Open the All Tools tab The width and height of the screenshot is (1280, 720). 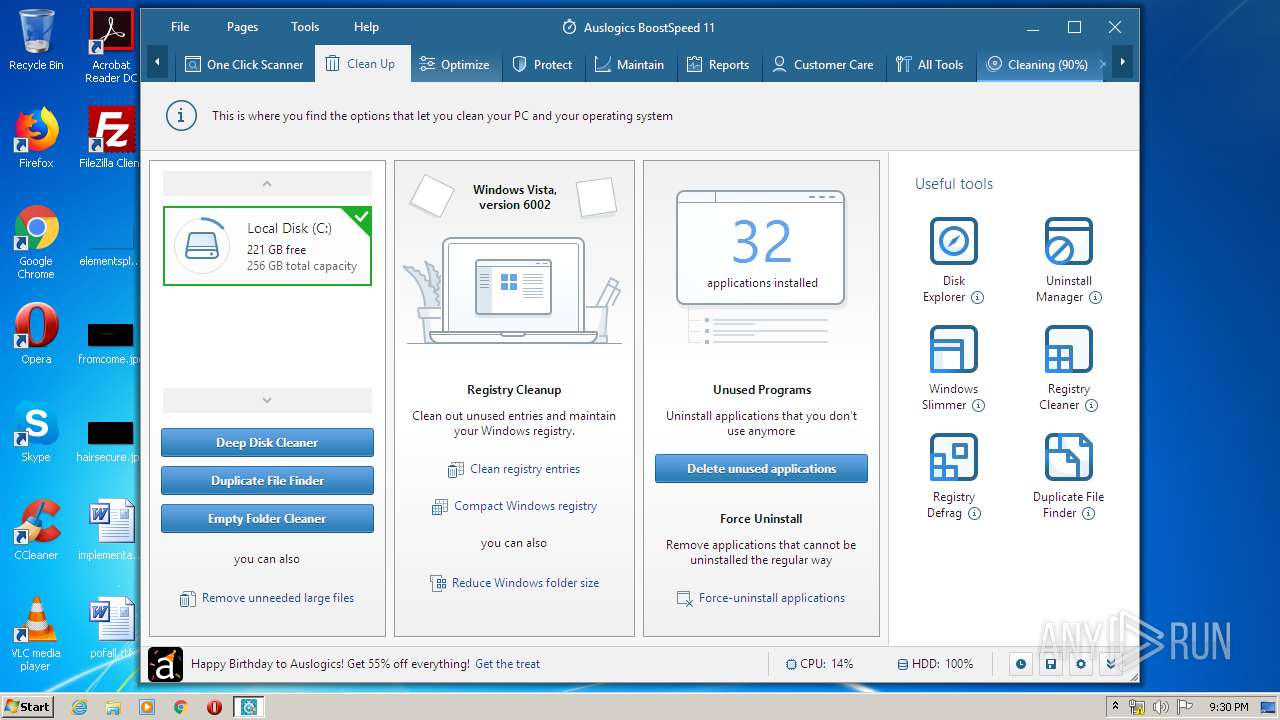tap(930, 64)
